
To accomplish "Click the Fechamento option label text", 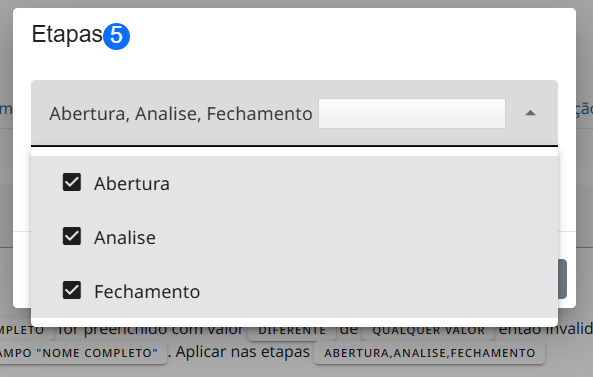I will click(x=147, y=292).
